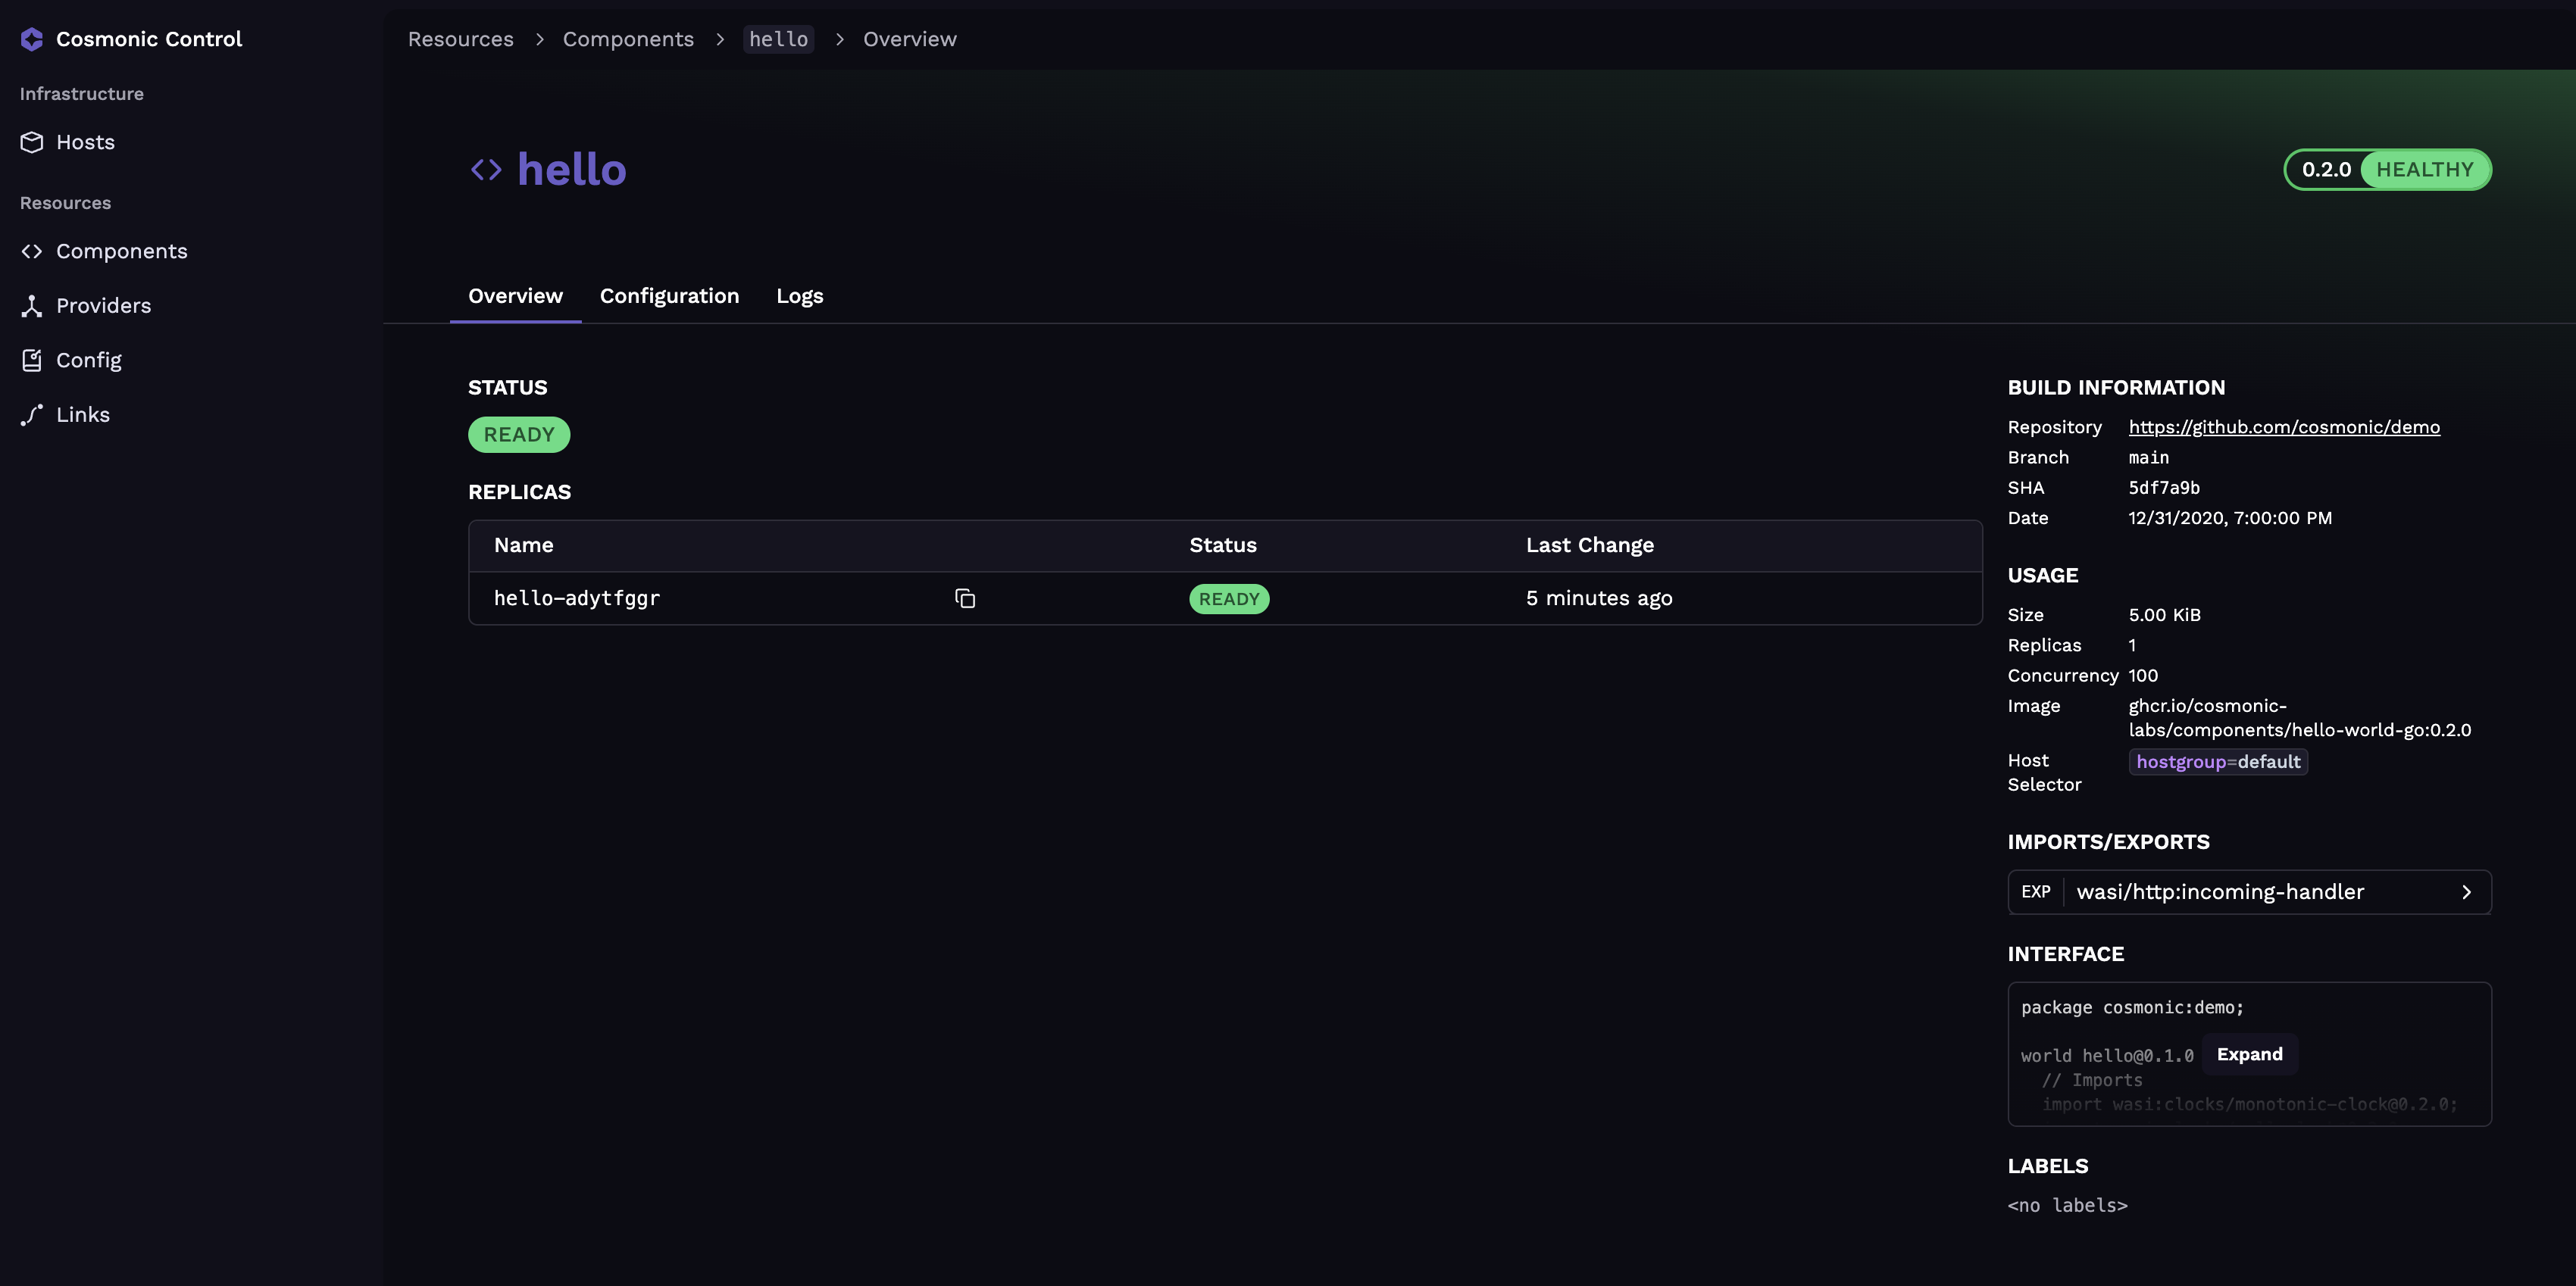Open the cosmonic/demo GitHub repository link
2576x1286 pixels.
[2283, 427]
